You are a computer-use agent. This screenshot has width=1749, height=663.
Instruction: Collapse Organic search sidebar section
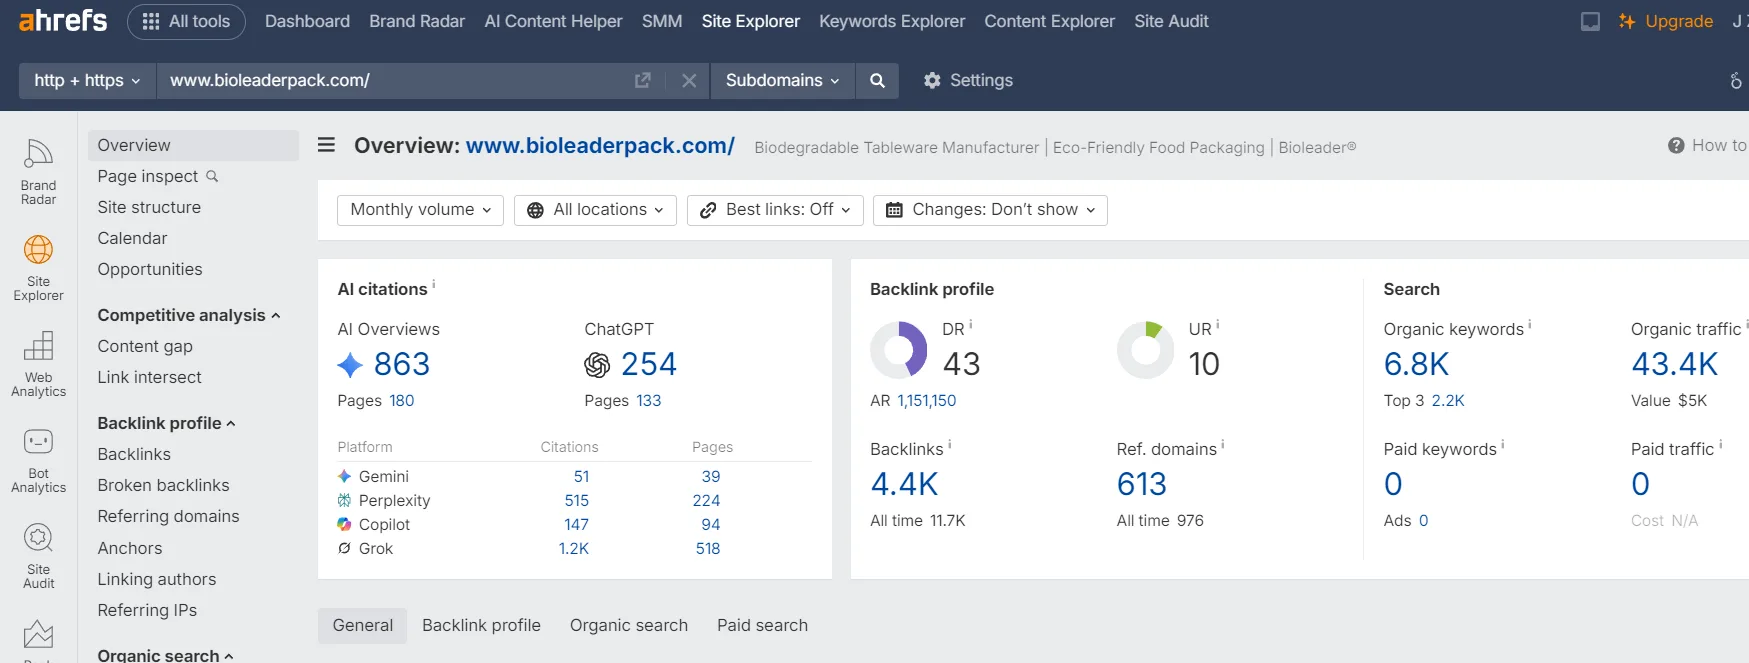[165, 655]
